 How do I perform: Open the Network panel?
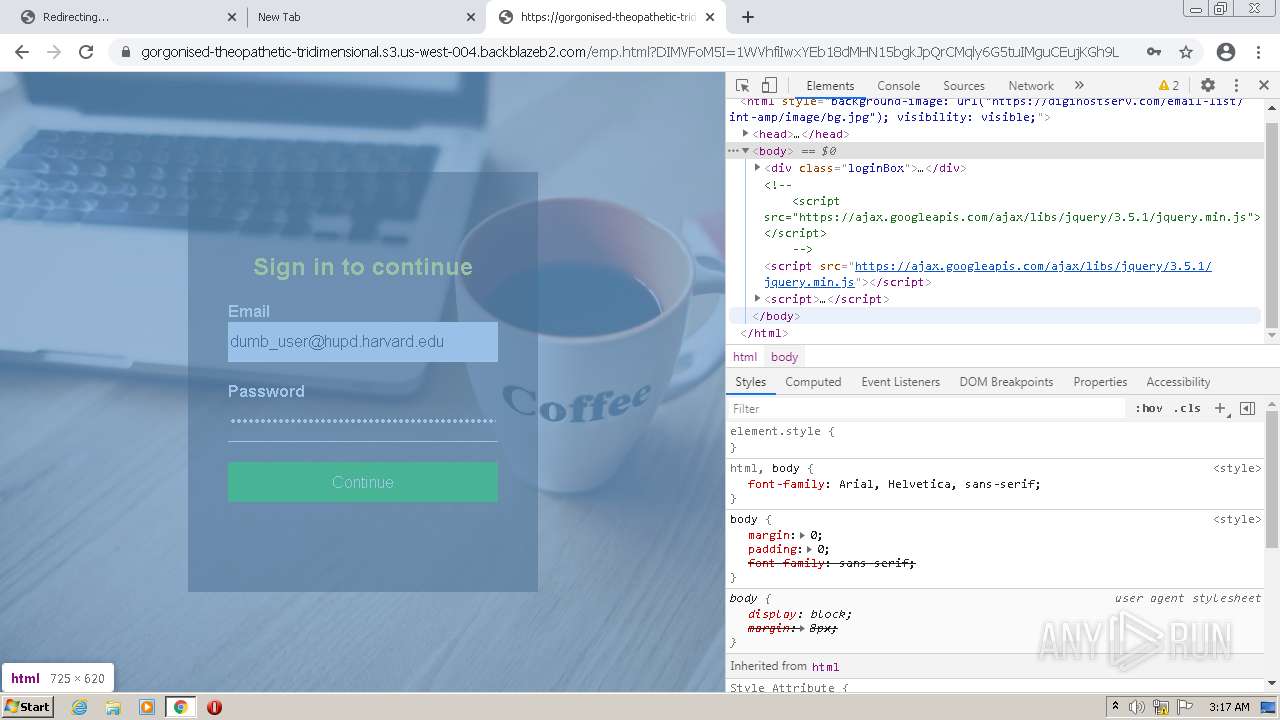point(1031,86)
